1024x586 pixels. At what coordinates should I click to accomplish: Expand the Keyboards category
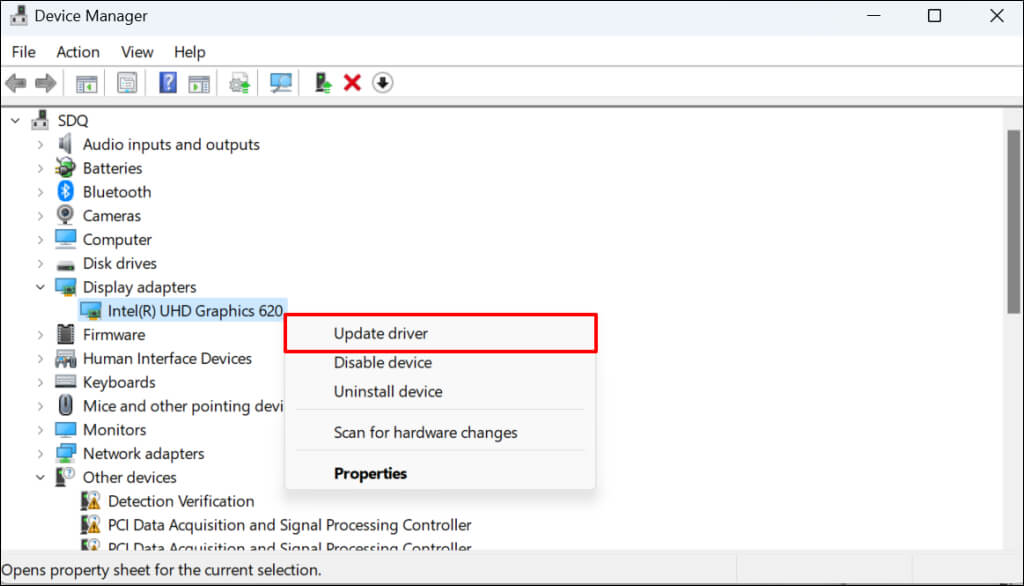[40, 382]
